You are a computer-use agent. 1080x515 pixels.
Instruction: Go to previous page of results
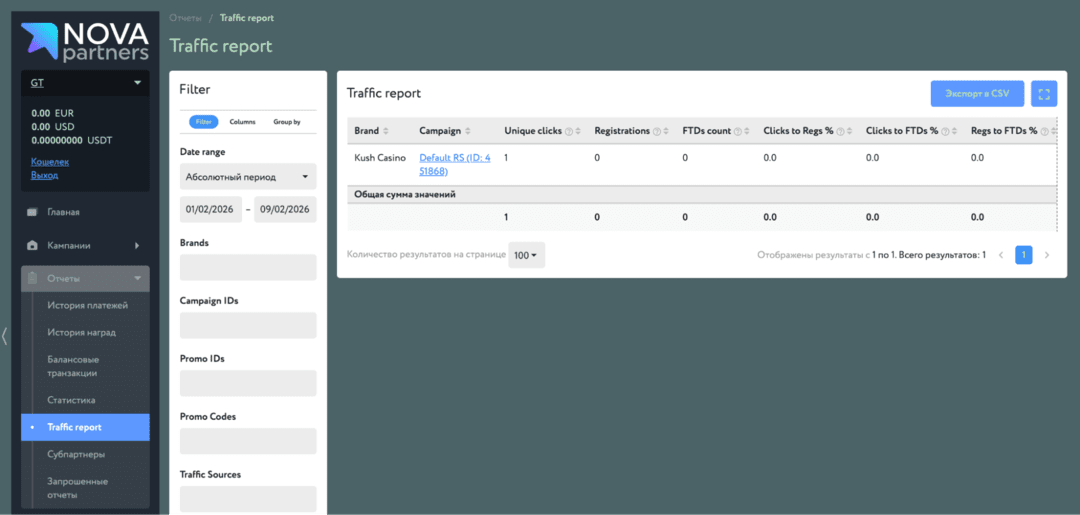pyautogui.click(x=1001, y=255)
